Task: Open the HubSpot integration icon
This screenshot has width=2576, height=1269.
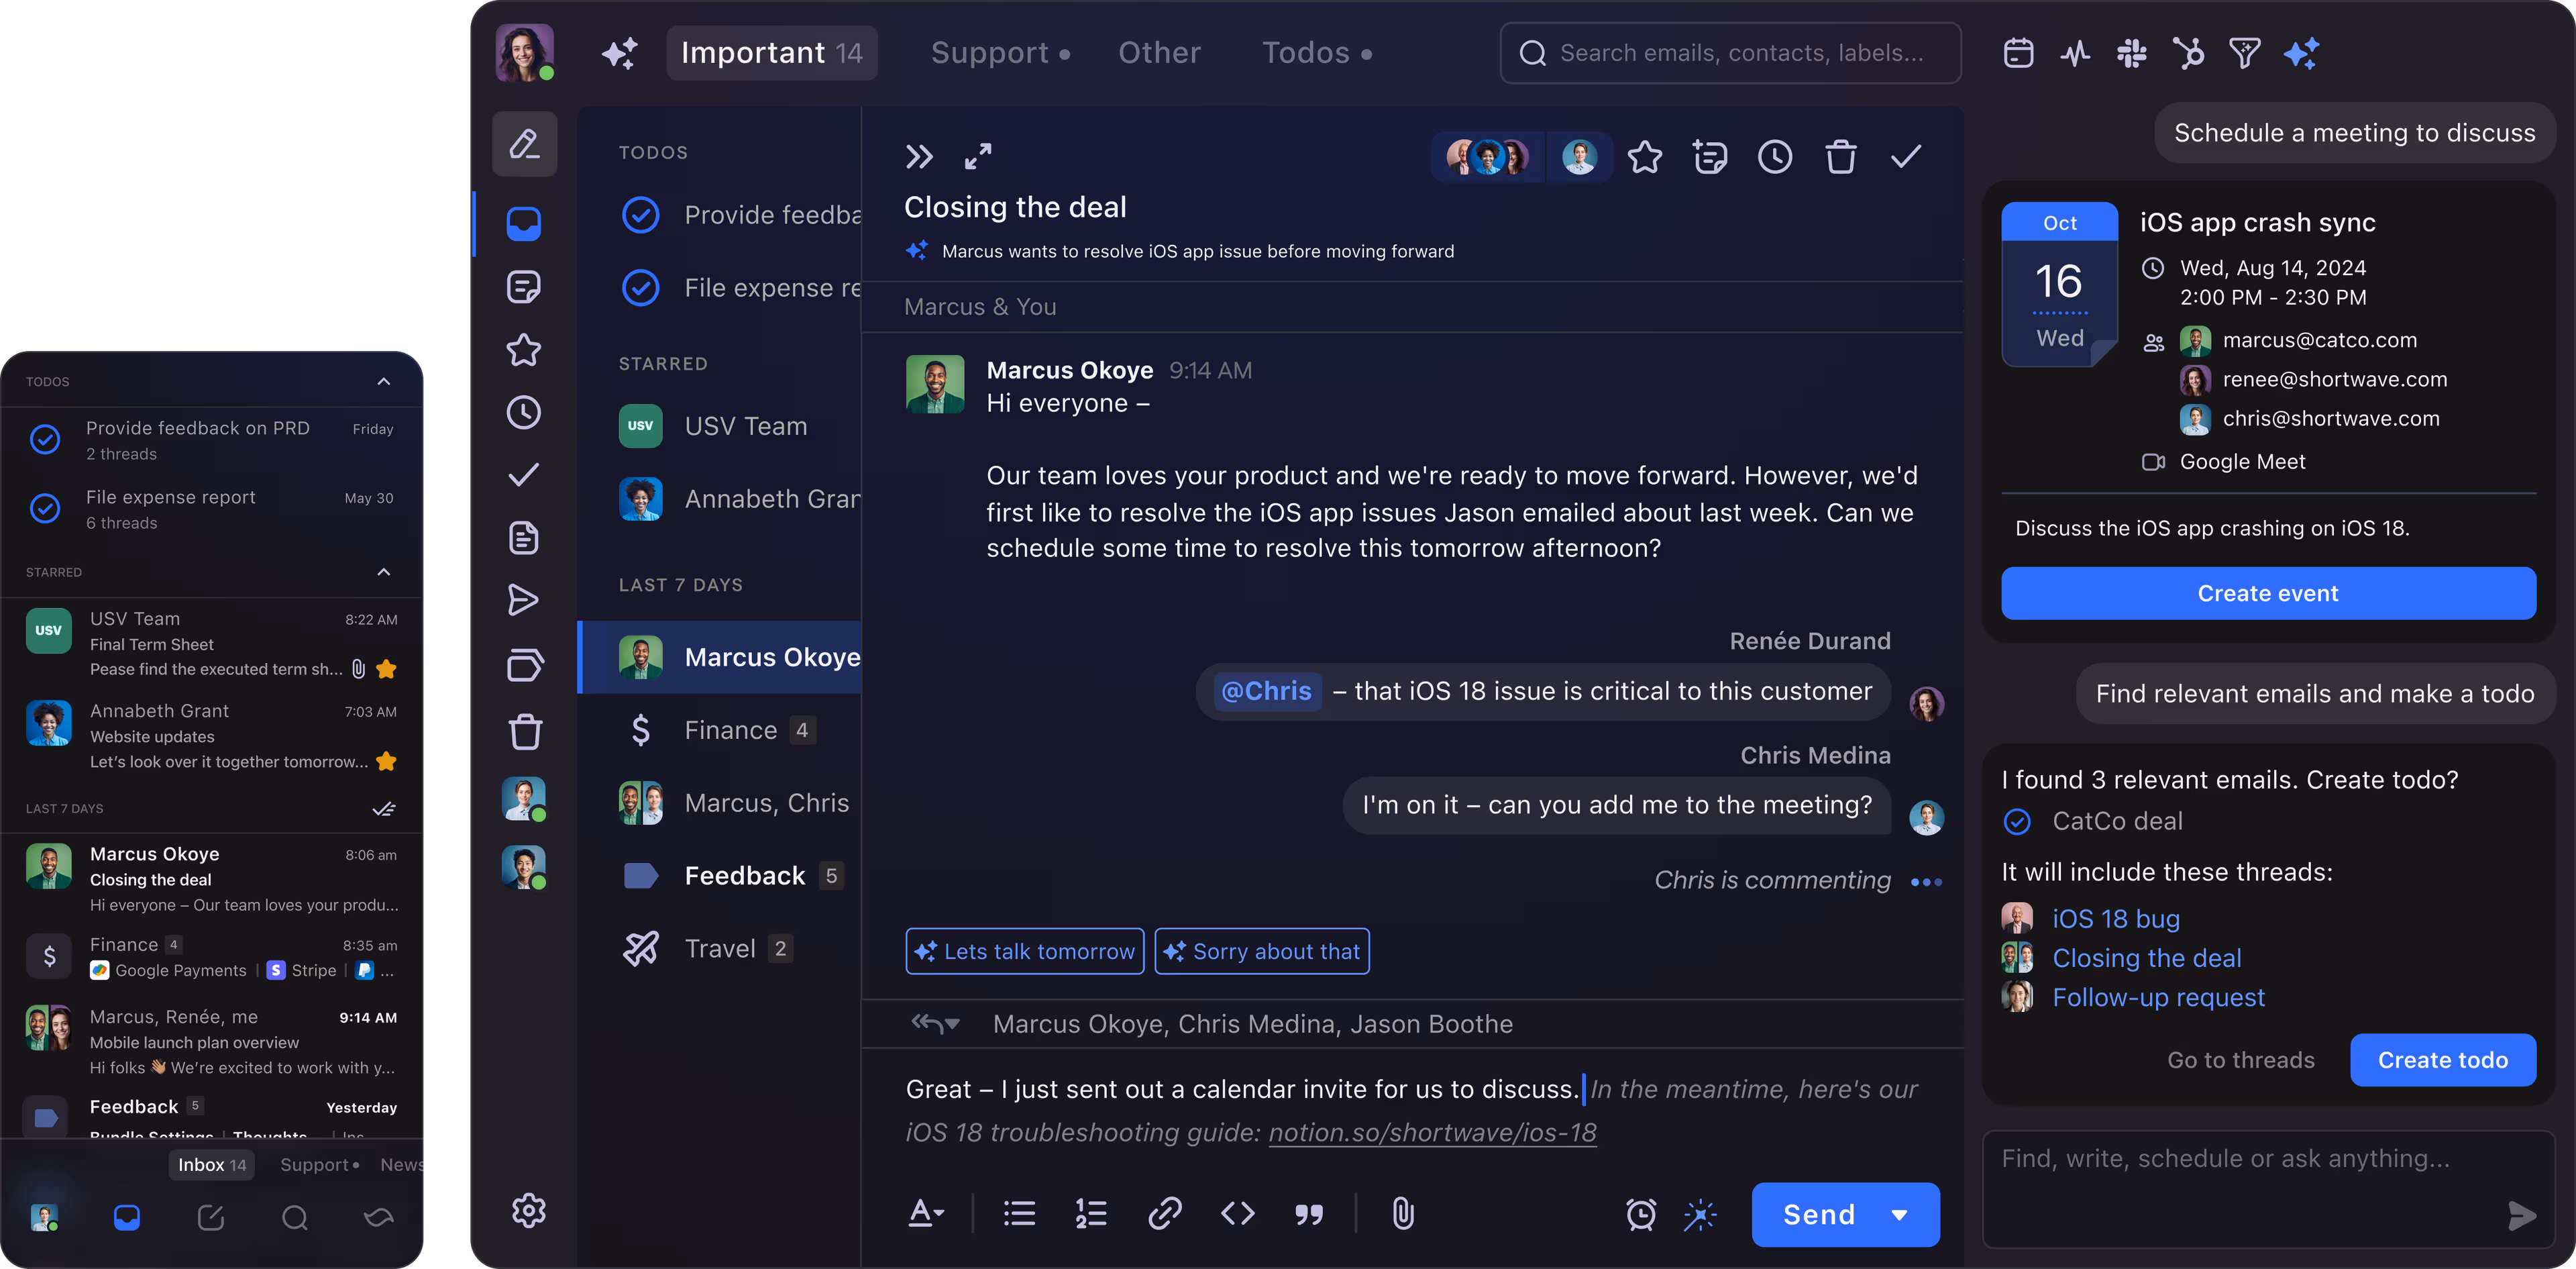Action: click(x=2188, y=53)
